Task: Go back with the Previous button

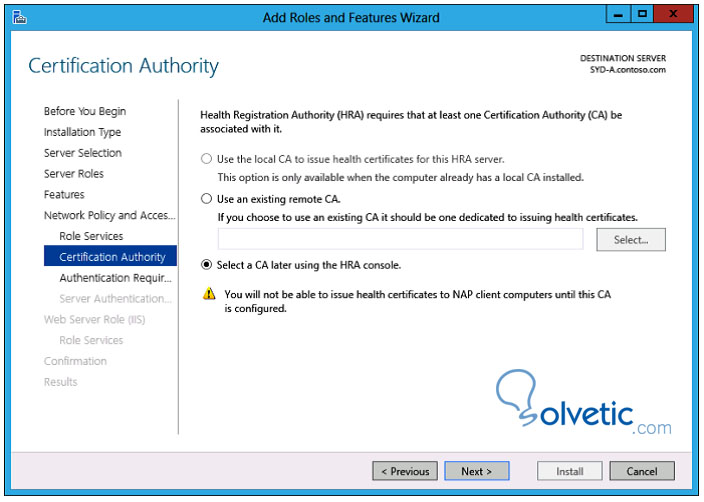Action: (x=405, y=471)
